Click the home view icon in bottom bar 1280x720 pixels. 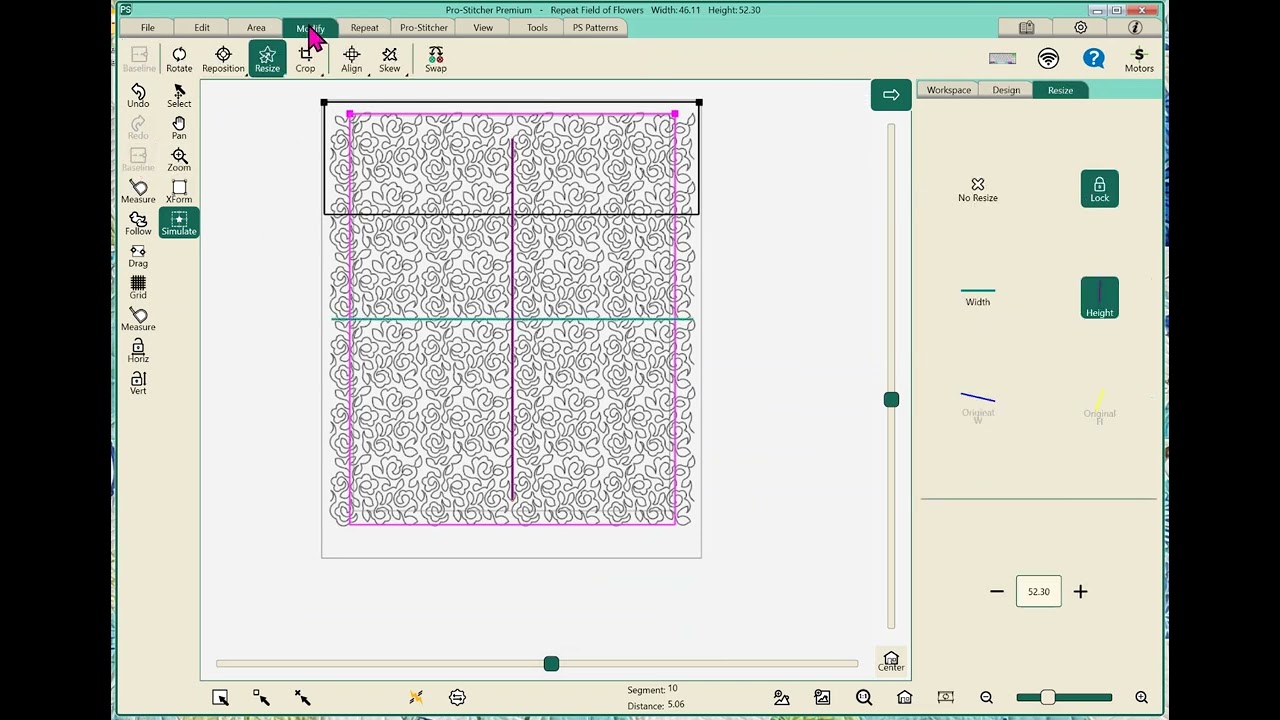(x=904, y=697)
